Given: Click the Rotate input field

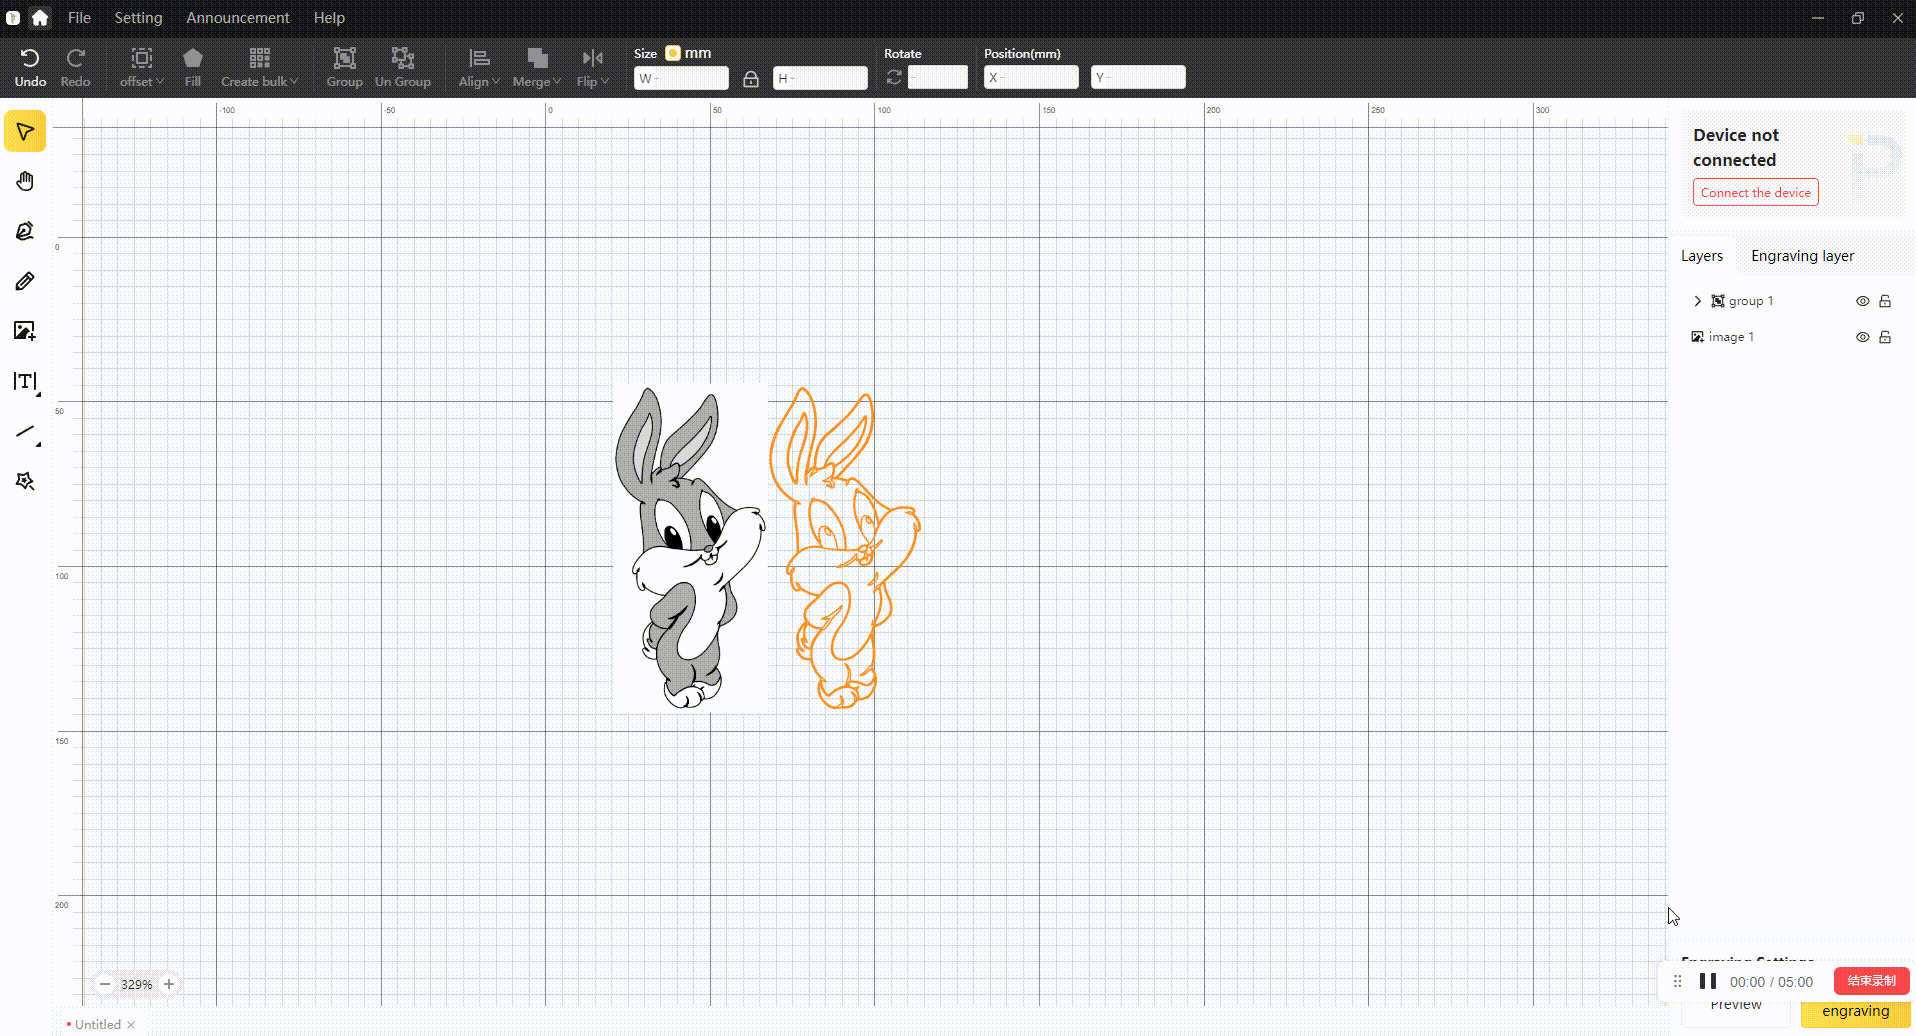Looking at the screenshot, I should tap(938, 78).
